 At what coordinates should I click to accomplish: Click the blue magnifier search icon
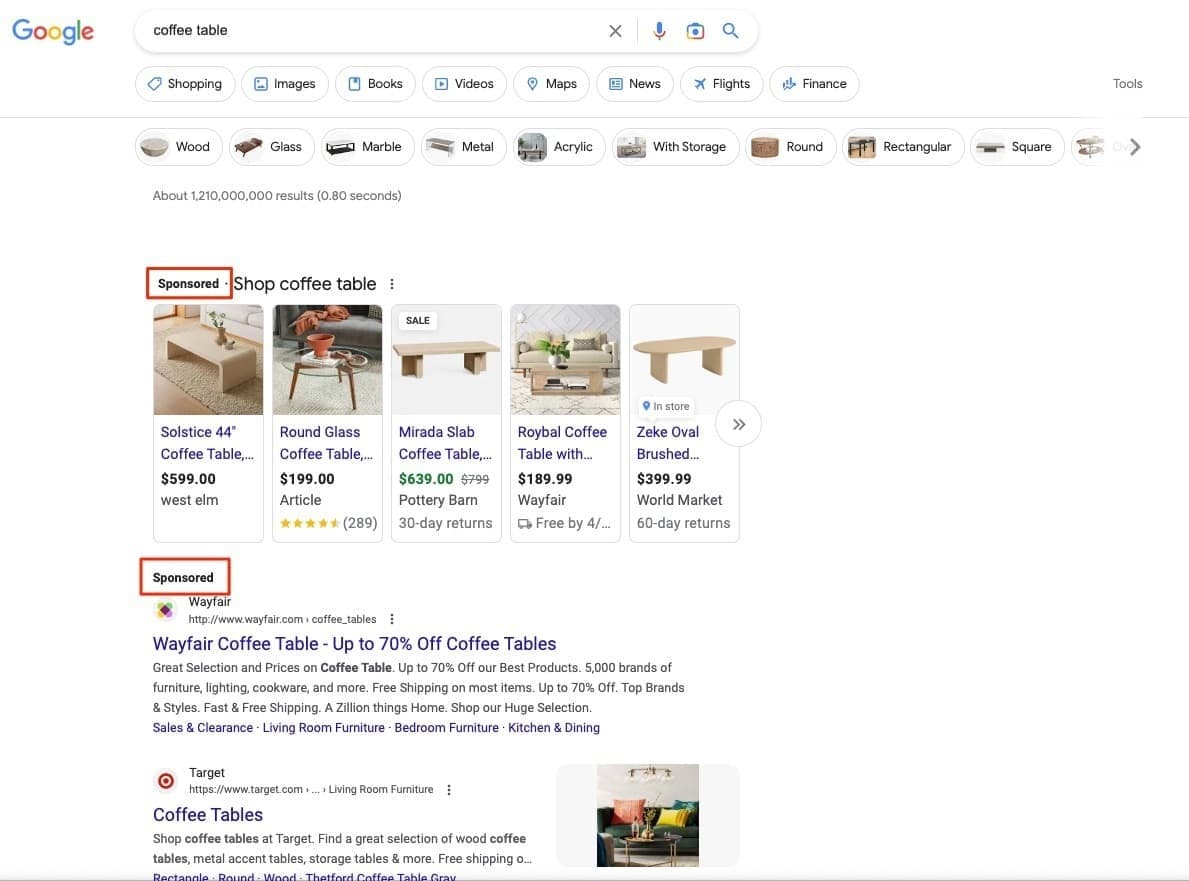click(731, 31)
